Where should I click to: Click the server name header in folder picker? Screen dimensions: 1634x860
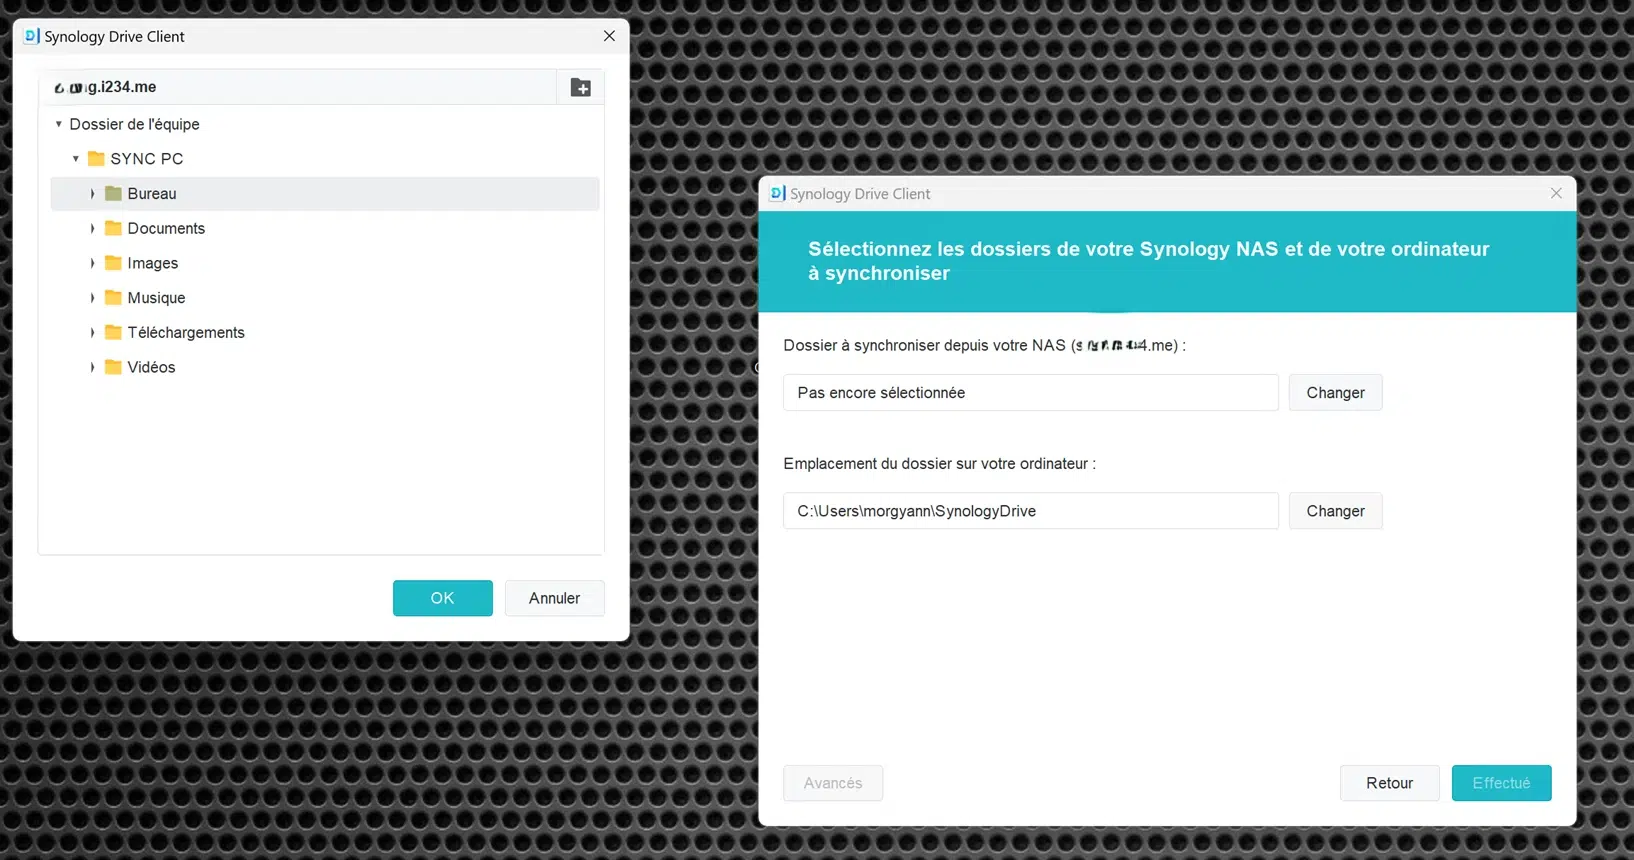pyautogui.click(x=105, y=87)
